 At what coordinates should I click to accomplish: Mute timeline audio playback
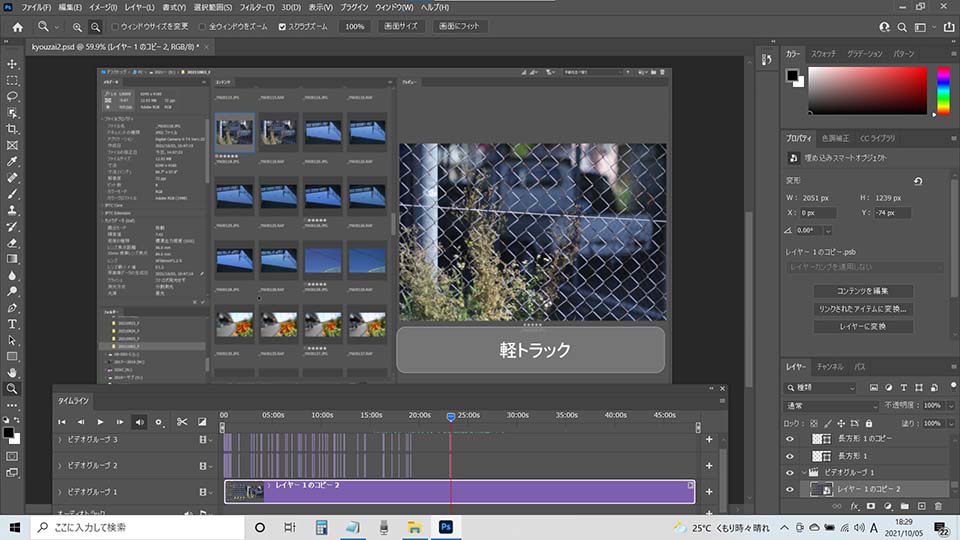pos(140,422)
